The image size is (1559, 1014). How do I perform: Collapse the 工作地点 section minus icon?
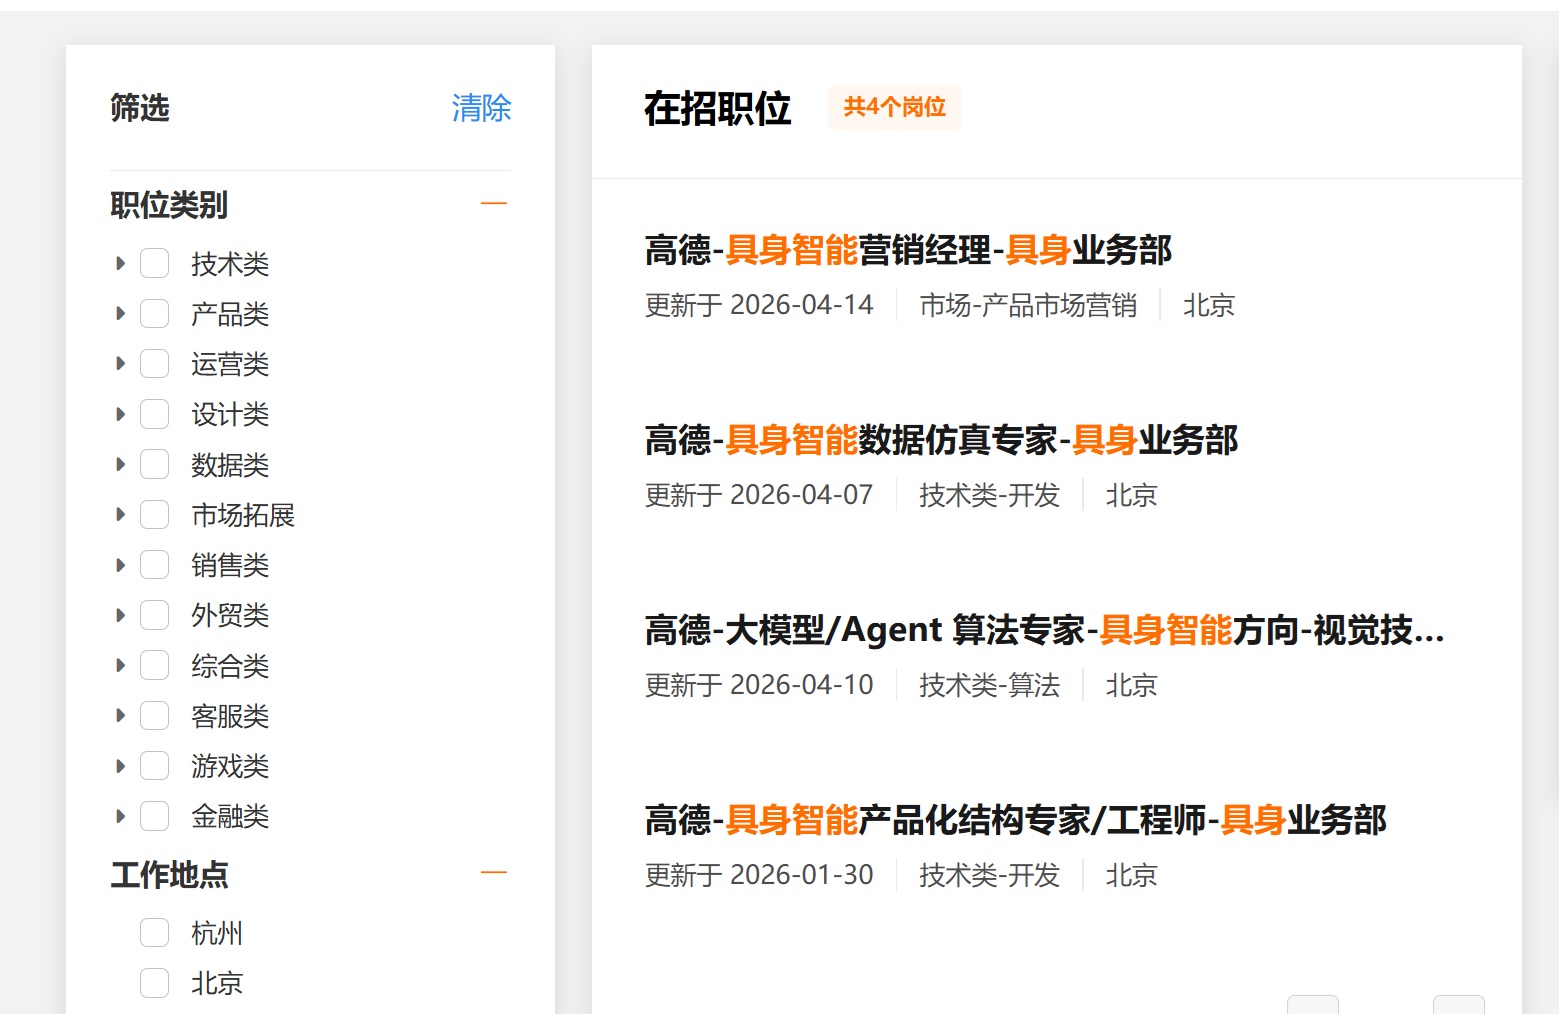(x=494, y=873)
